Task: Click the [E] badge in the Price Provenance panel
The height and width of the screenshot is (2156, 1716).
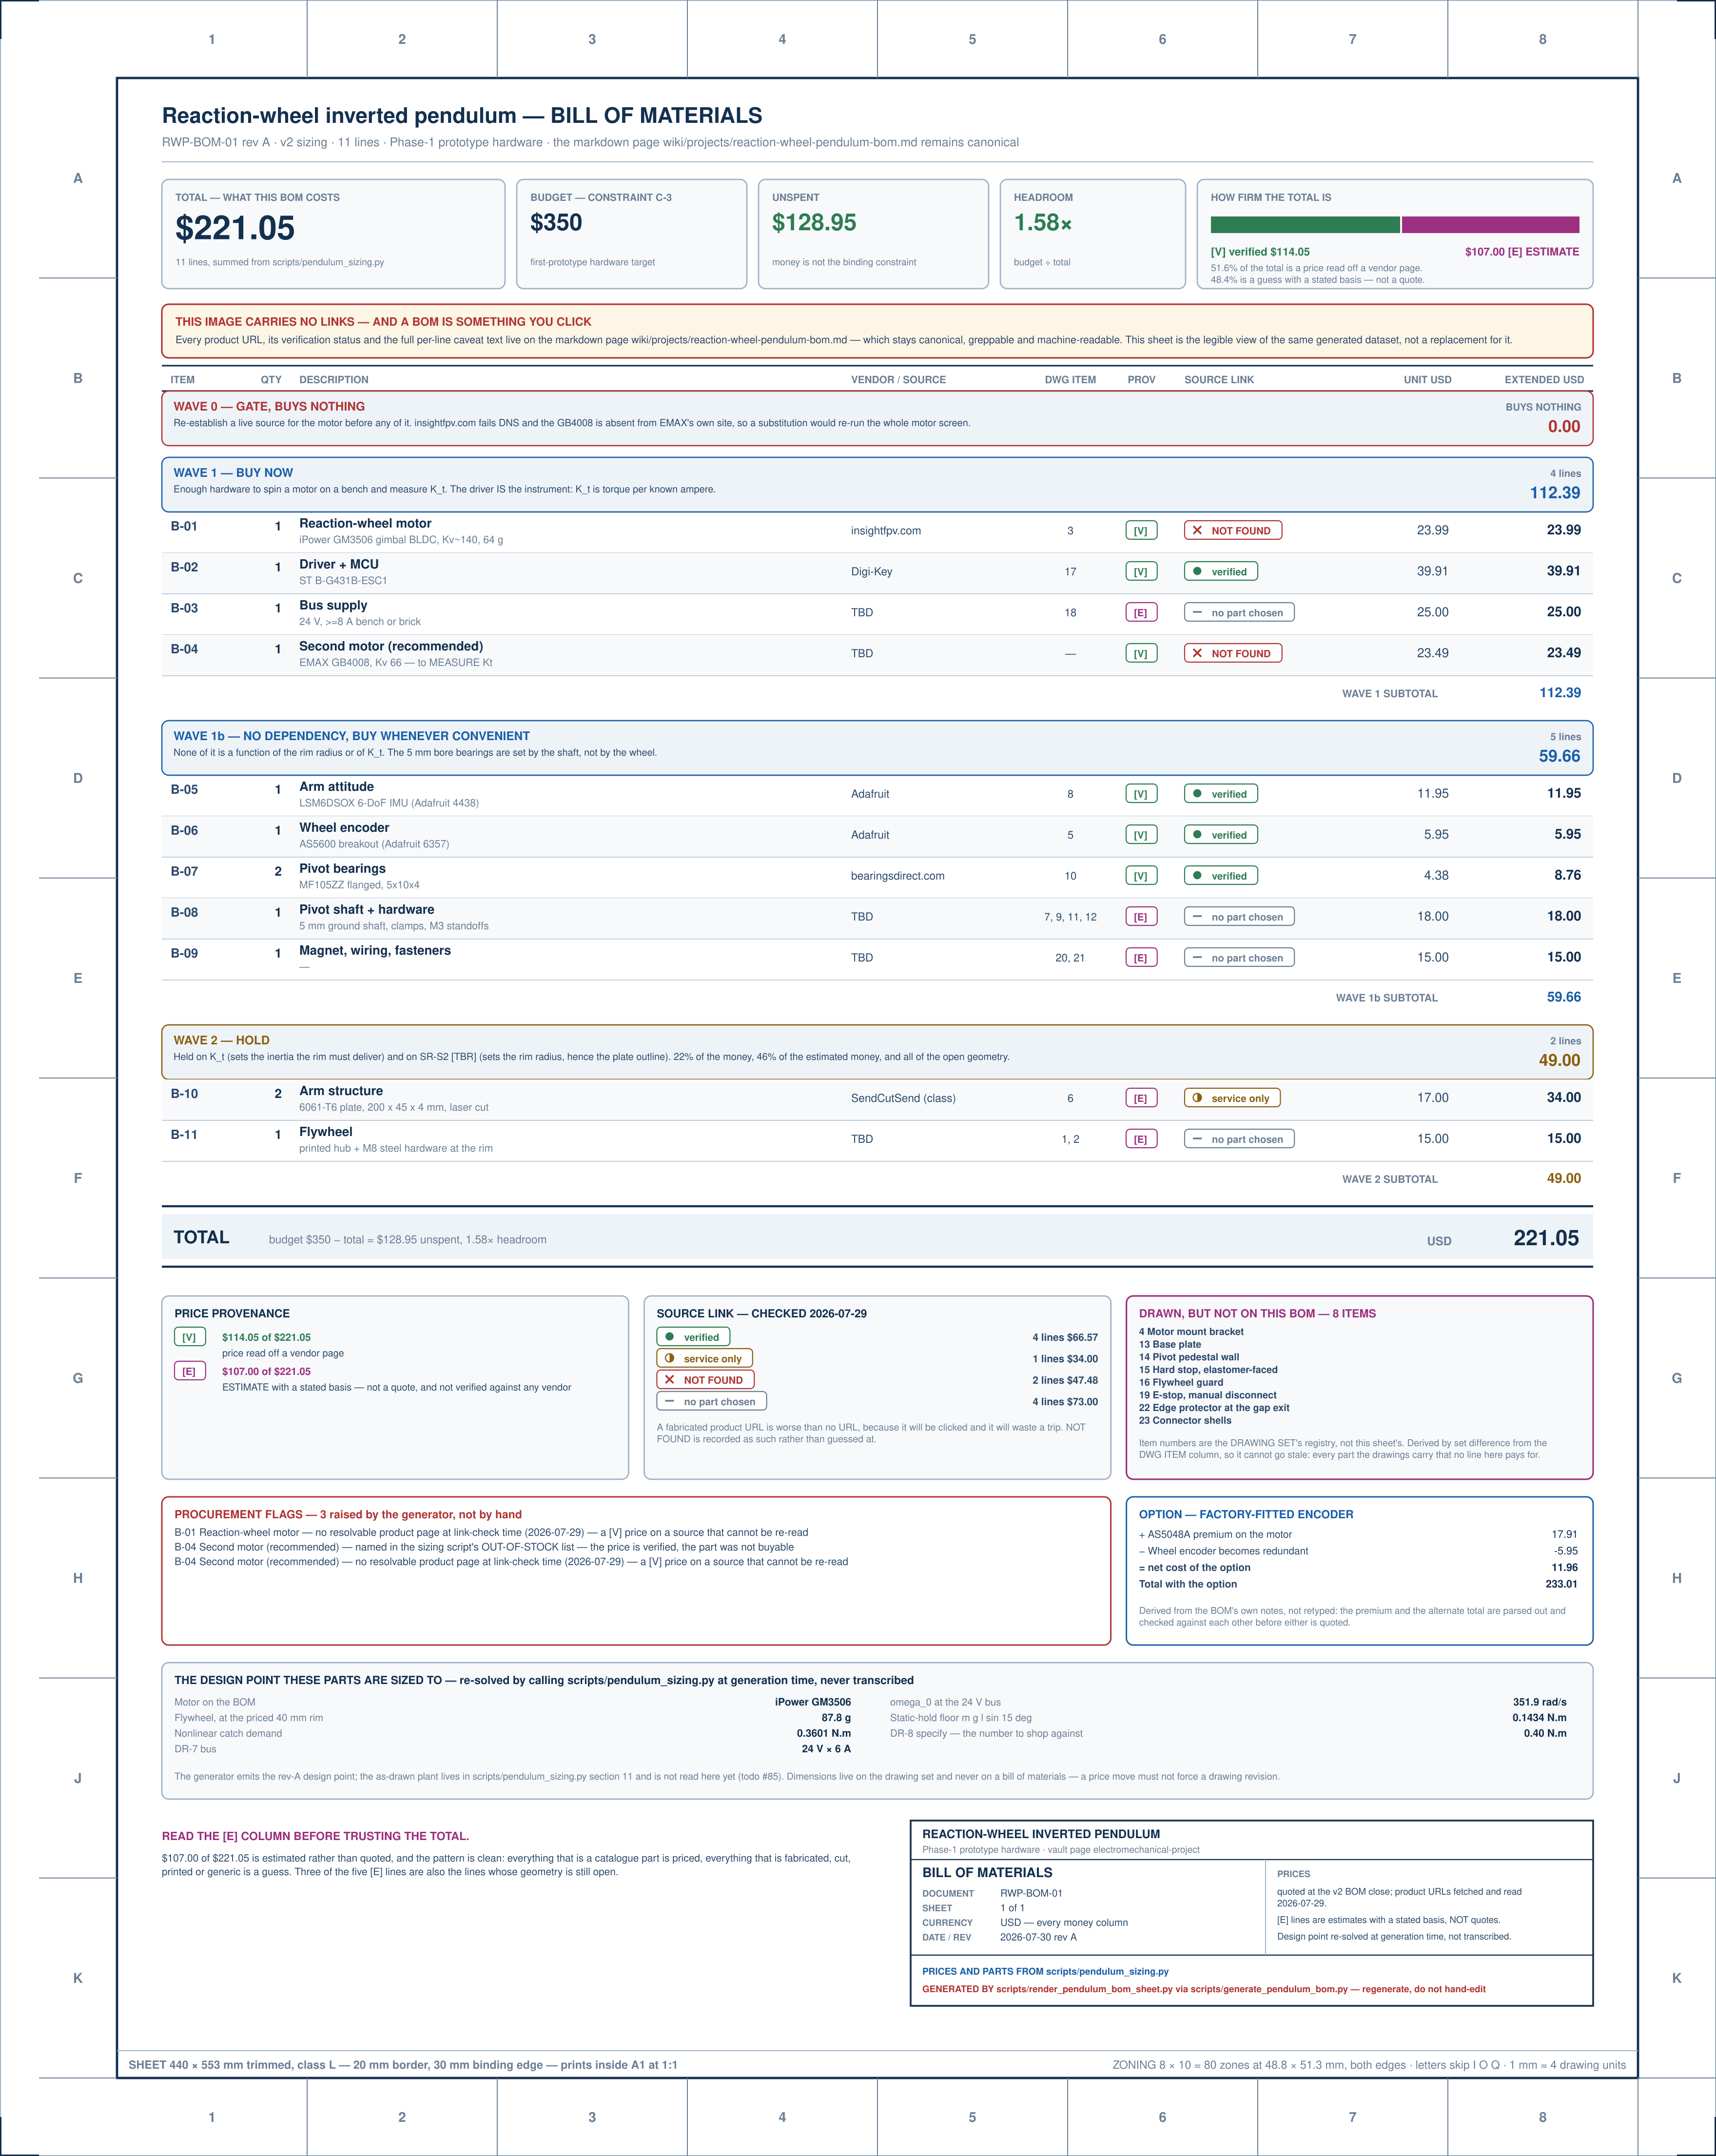Action: pos(190,1371)
